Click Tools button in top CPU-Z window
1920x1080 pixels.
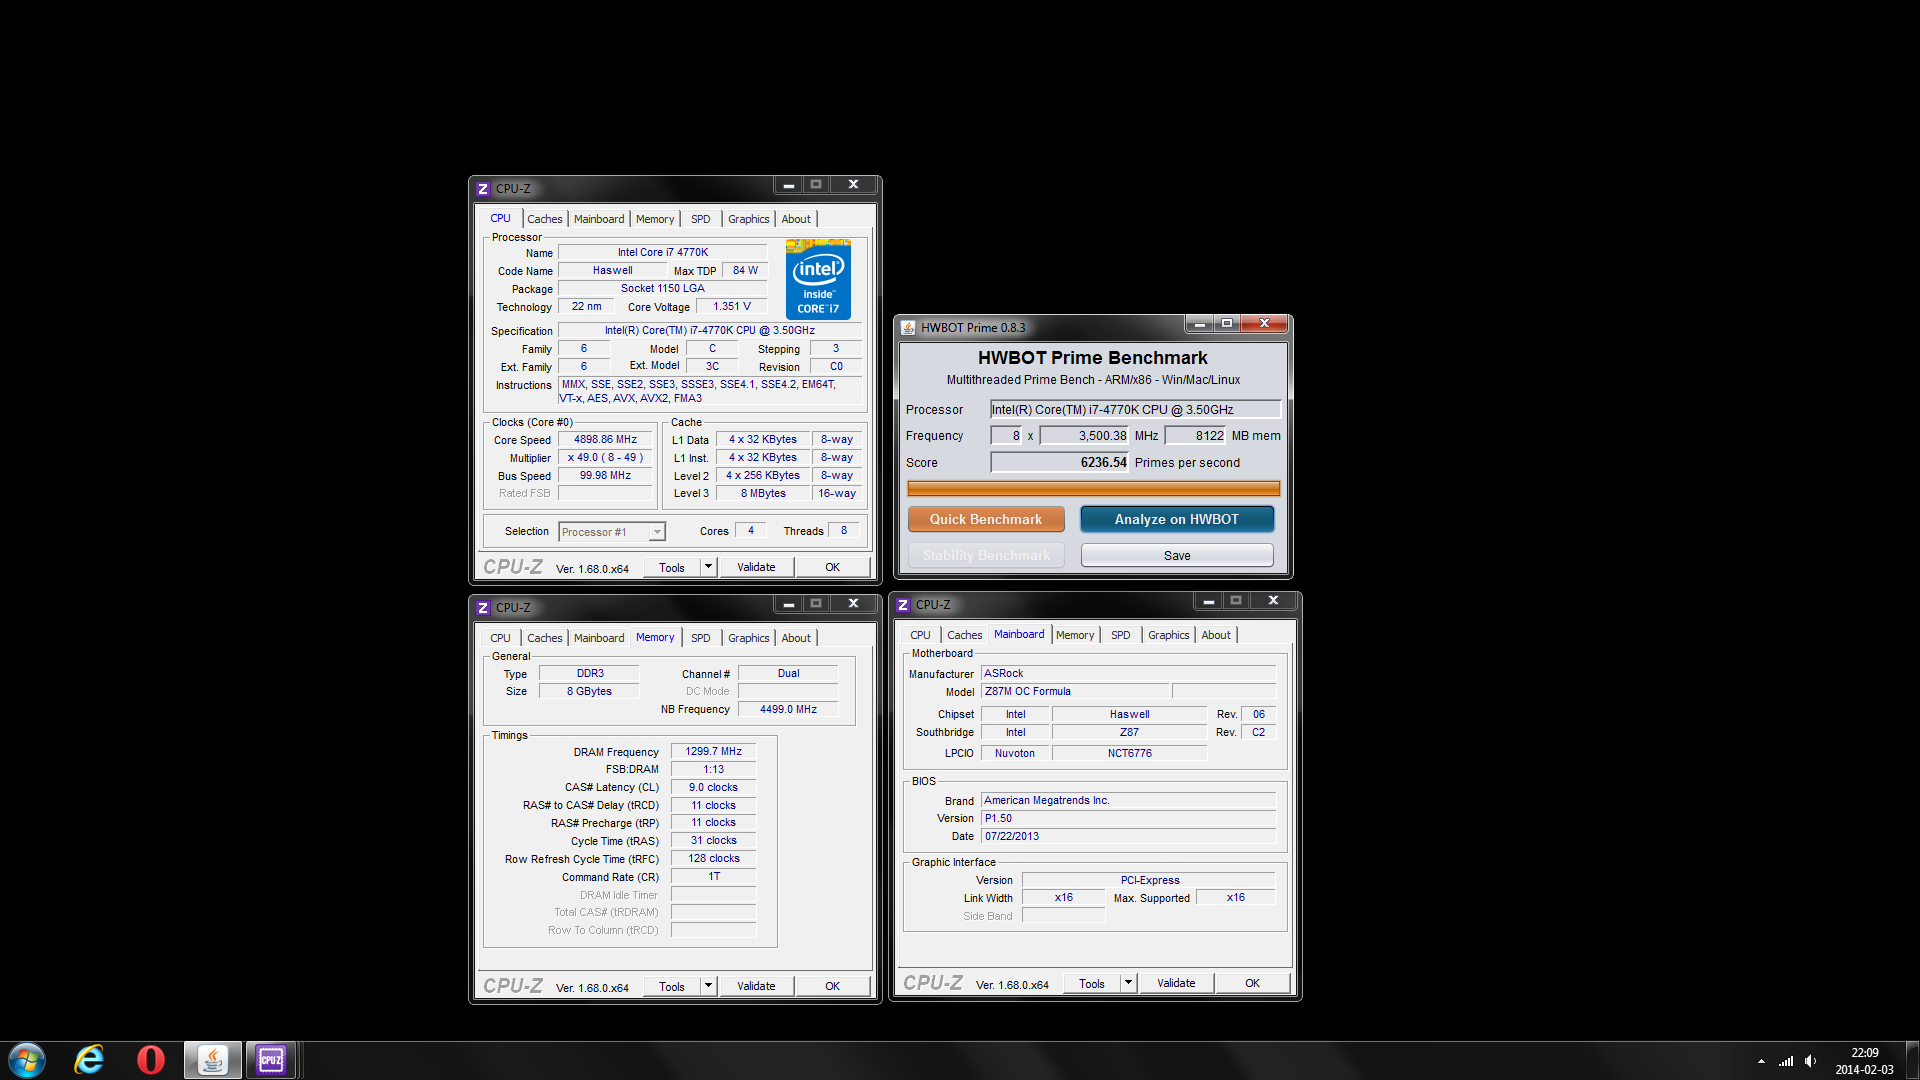tap(671, 567)
